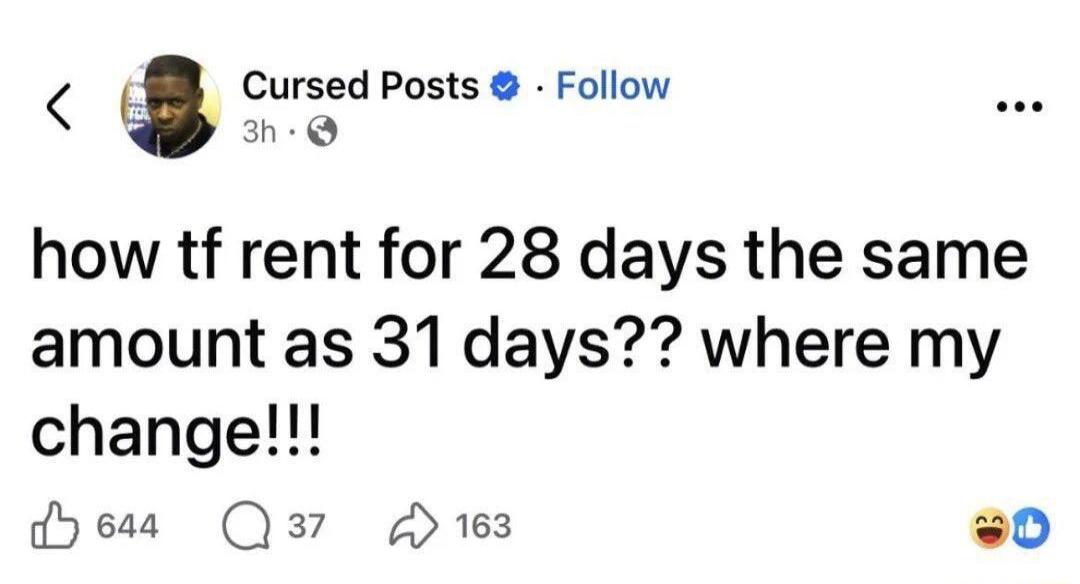Image resolution: width=1080 pixels, height=584 pixels.
Task: Click the 3h timestamp
Action: coord(260,128)
